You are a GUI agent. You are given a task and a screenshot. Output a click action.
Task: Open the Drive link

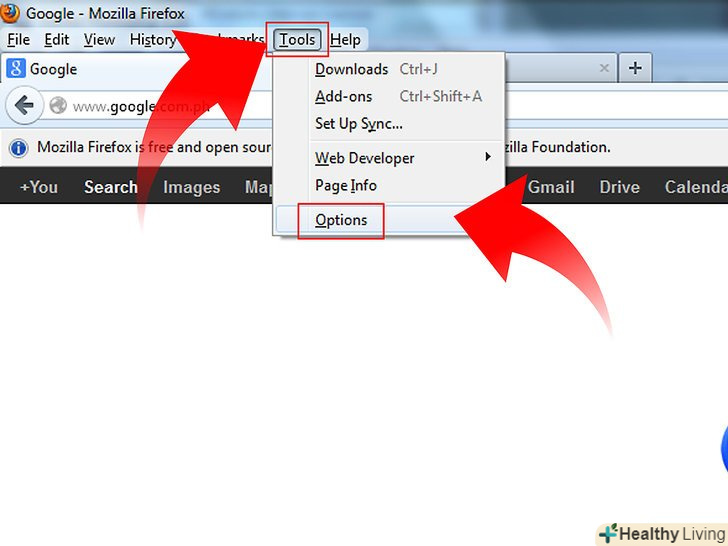pyautogui.click(x=619, y=187)
